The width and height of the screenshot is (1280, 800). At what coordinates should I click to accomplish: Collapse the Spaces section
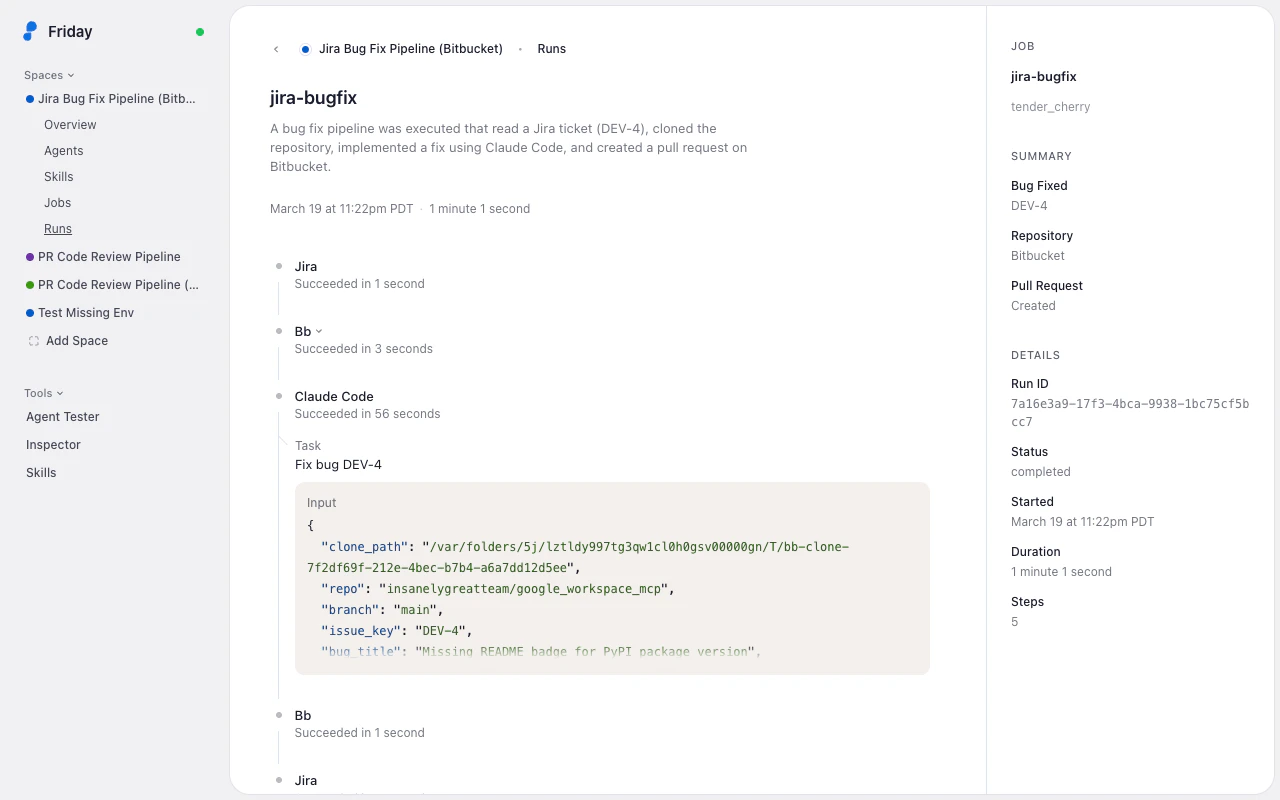pyautogui.click(x=49, y=75)
